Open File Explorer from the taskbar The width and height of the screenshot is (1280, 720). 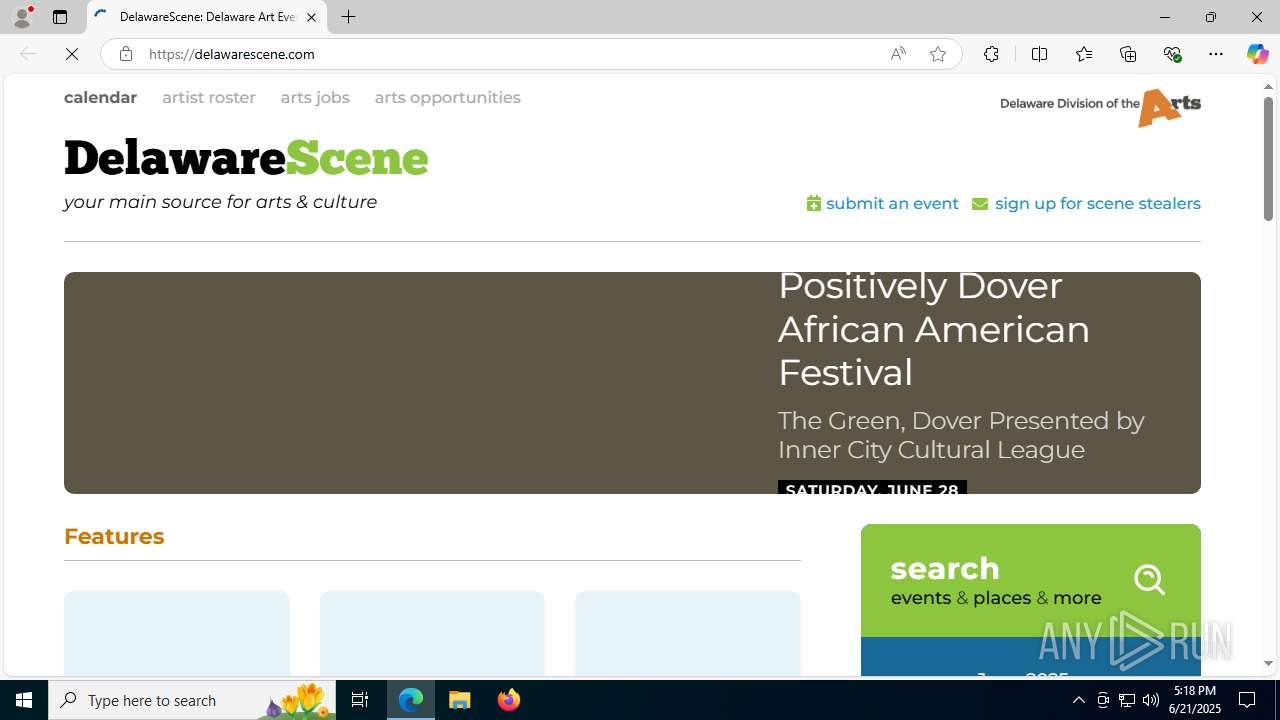coord(460,700)
